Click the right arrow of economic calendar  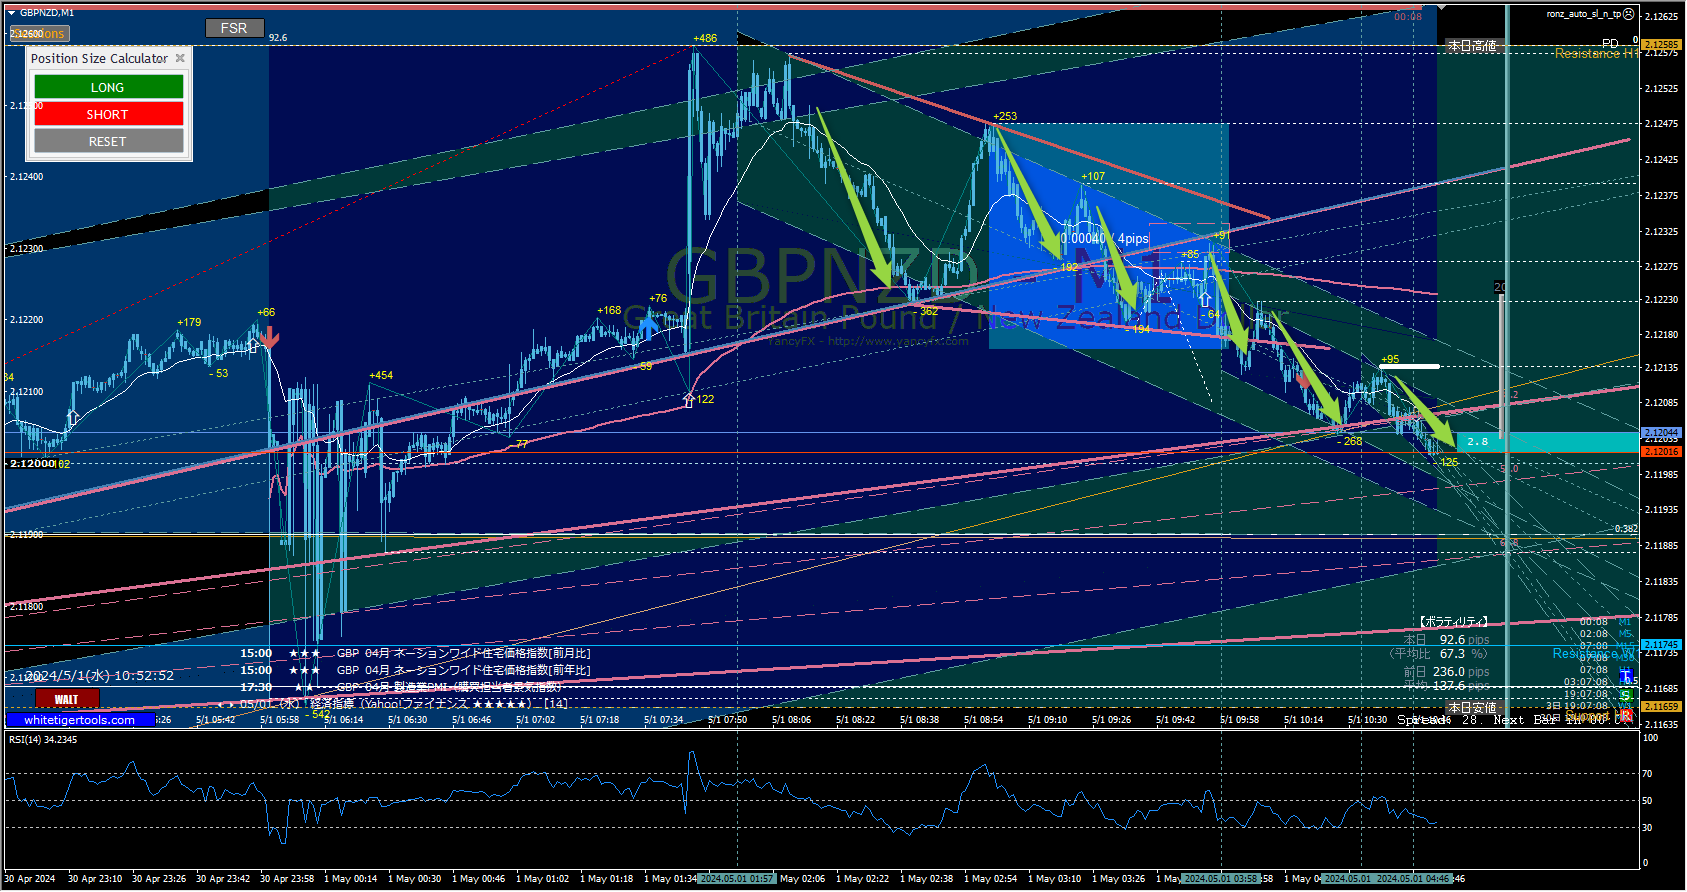232,704
